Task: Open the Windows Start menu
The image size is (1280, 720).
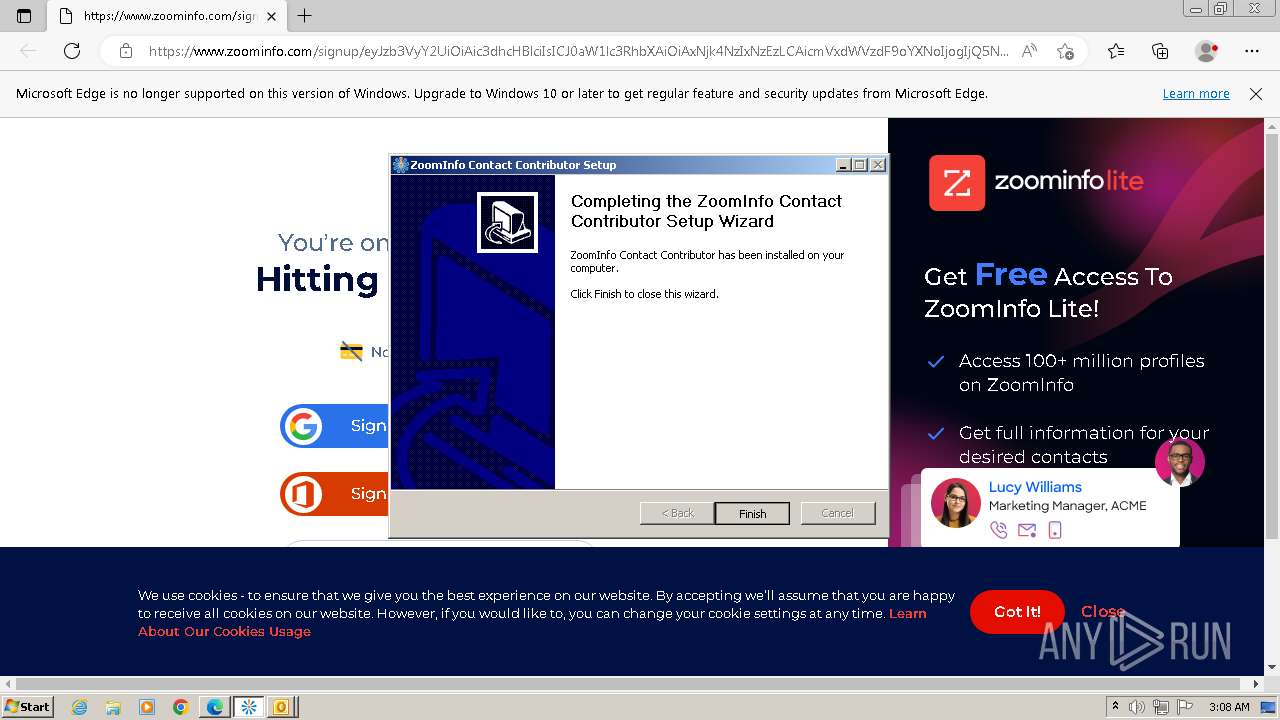Action: (28, 707)
